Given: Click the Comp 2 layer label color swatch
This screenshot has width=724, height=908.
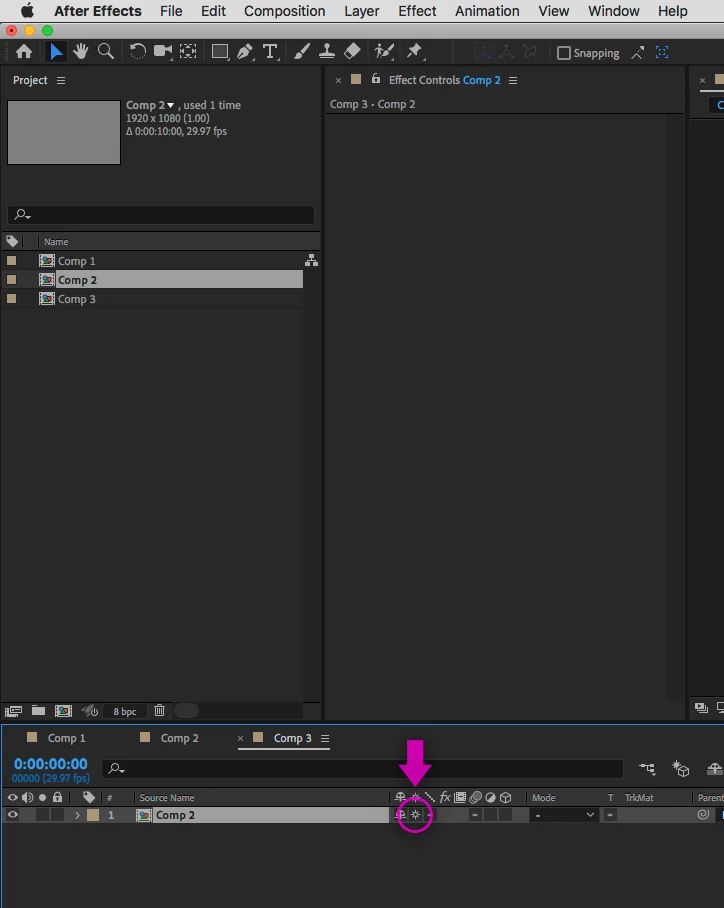Looking at the screenshot, I should click(93, 815).
